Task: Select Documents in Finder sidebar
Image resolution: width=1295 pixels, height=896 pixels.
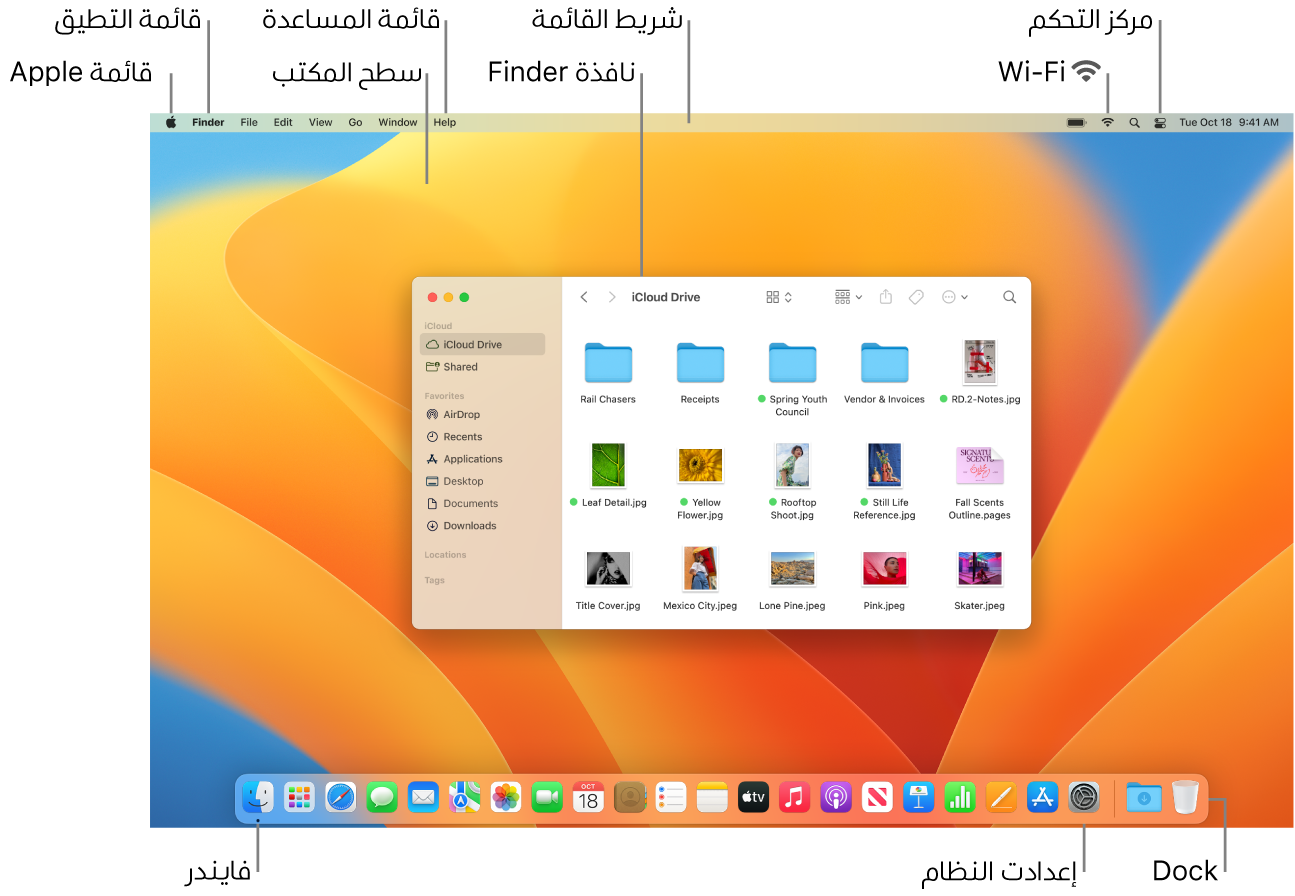Action: coord(483,503)
